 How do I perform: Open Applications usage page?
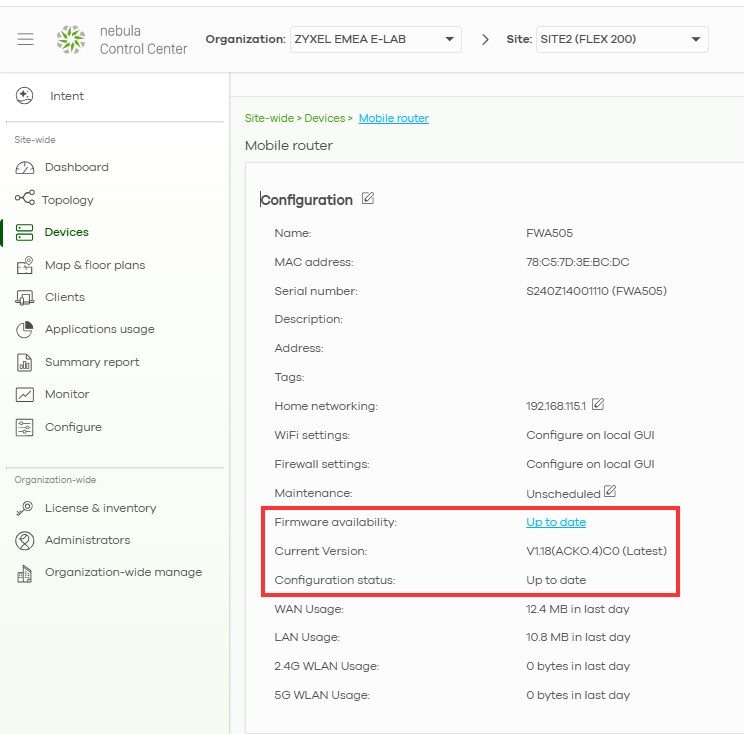click(x=100, y=329)
